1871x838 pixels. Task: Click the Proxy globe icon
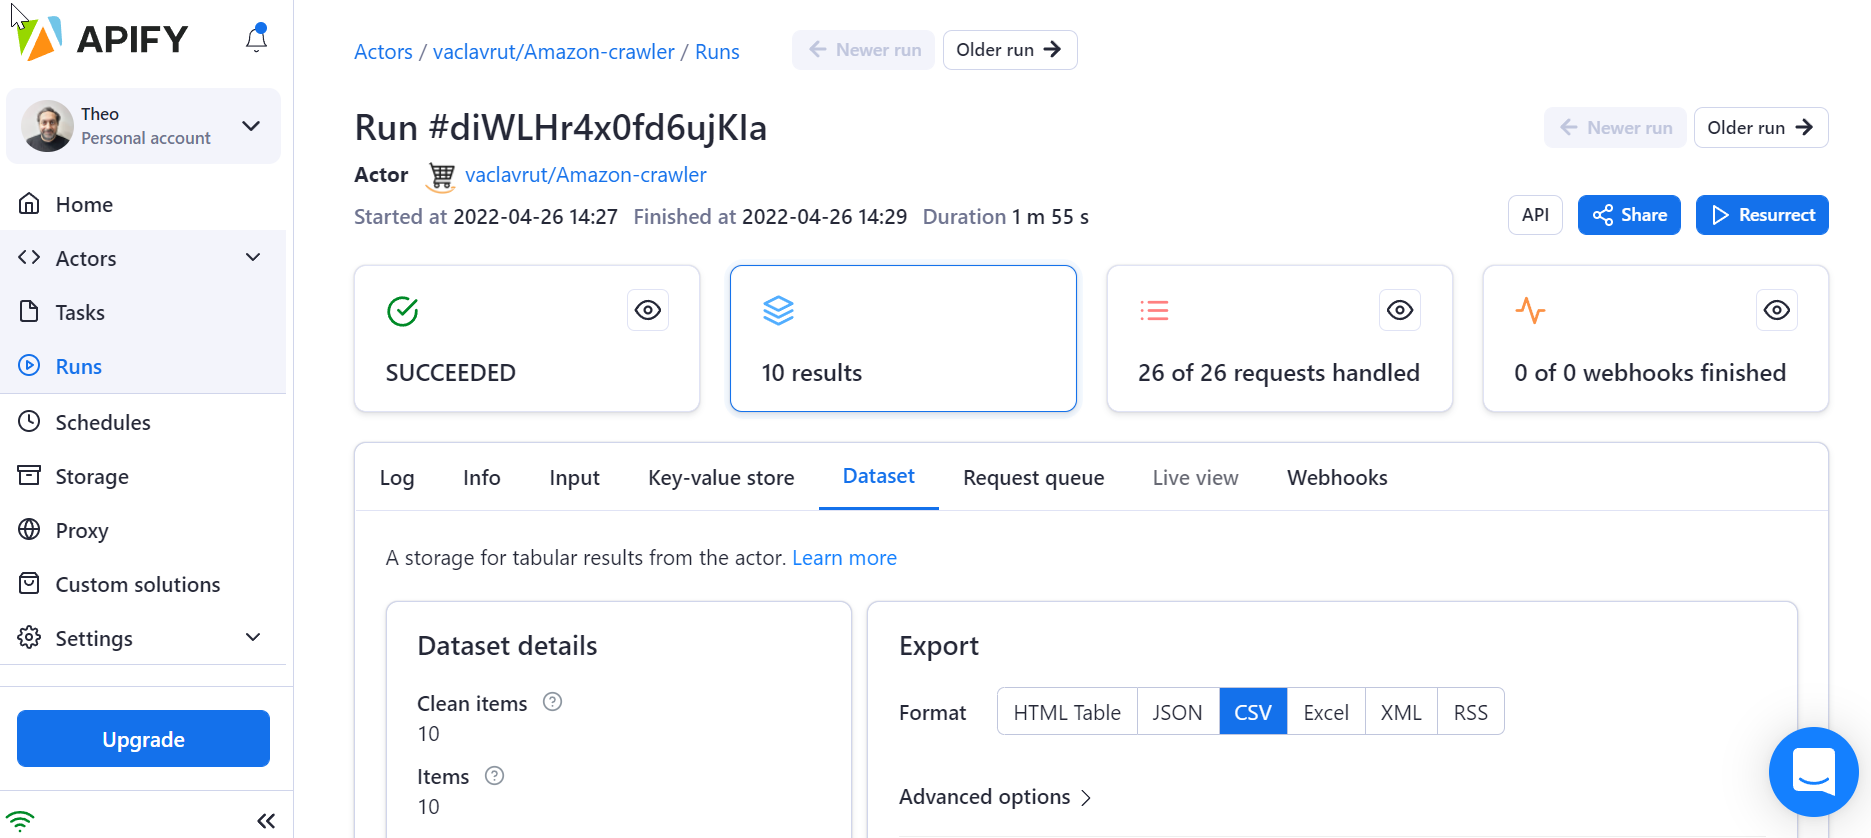point(30,530)
